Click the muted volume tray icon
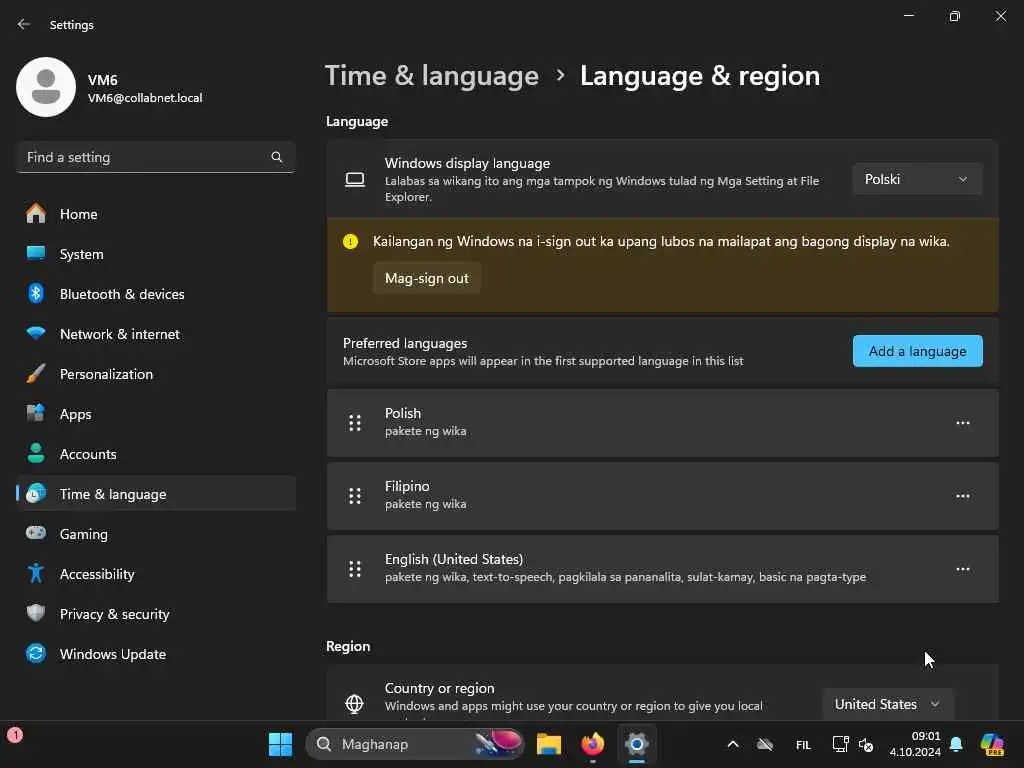The width and height of the screenshot is (1024, 768). (x=866, y=744)
